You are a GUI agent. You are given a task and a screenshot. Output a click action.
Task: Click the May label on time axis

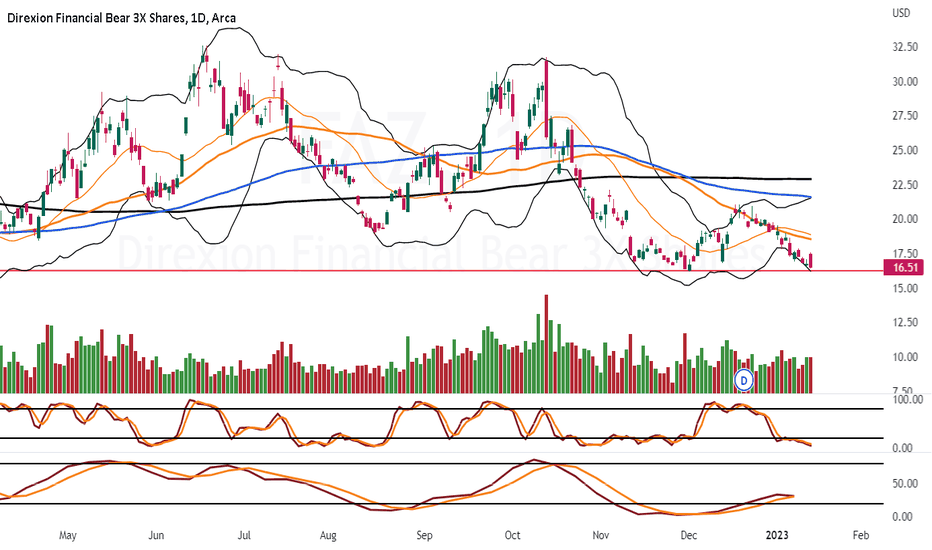68,535
